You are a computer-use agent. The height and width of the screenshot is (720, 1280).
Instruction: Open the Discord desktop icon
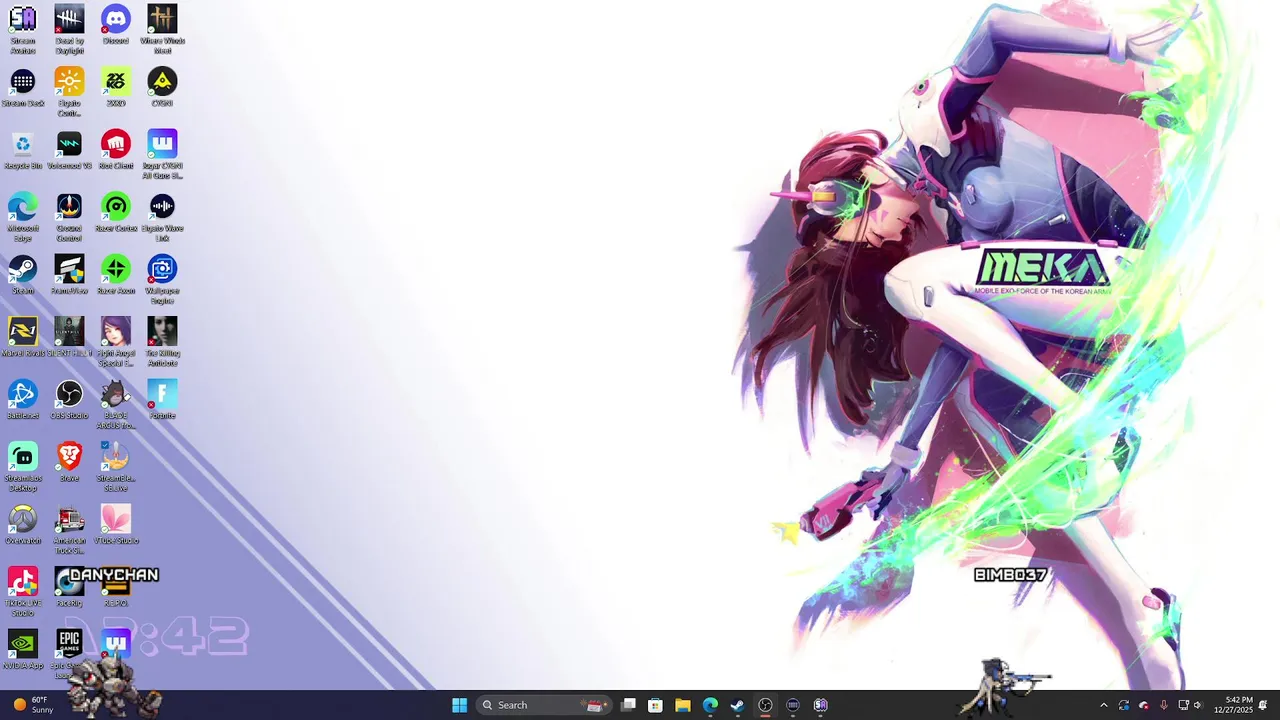pos(116,24)
